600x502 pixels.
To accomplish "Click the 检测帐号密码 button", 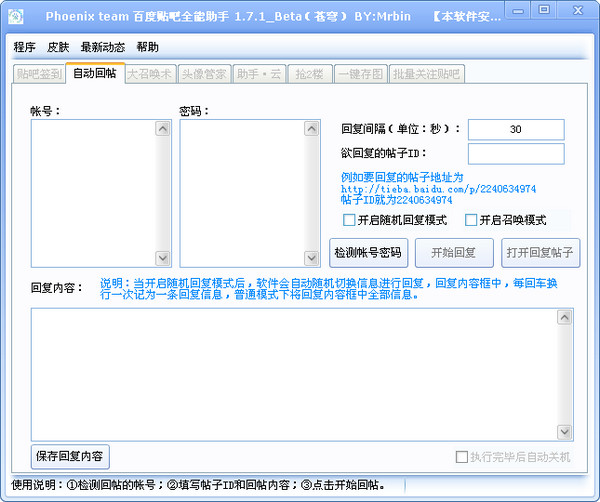I will [368, 251].
